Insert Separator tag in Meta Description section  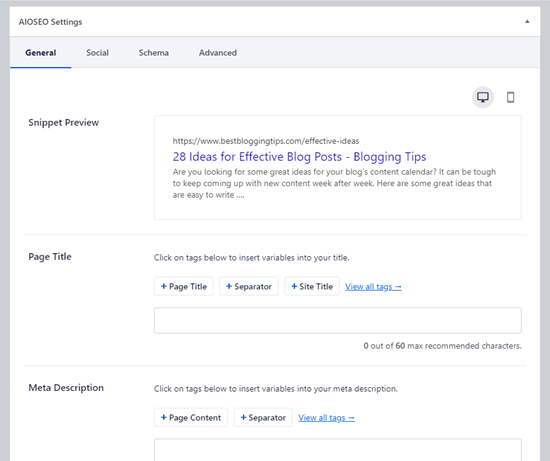click(263, 417)
